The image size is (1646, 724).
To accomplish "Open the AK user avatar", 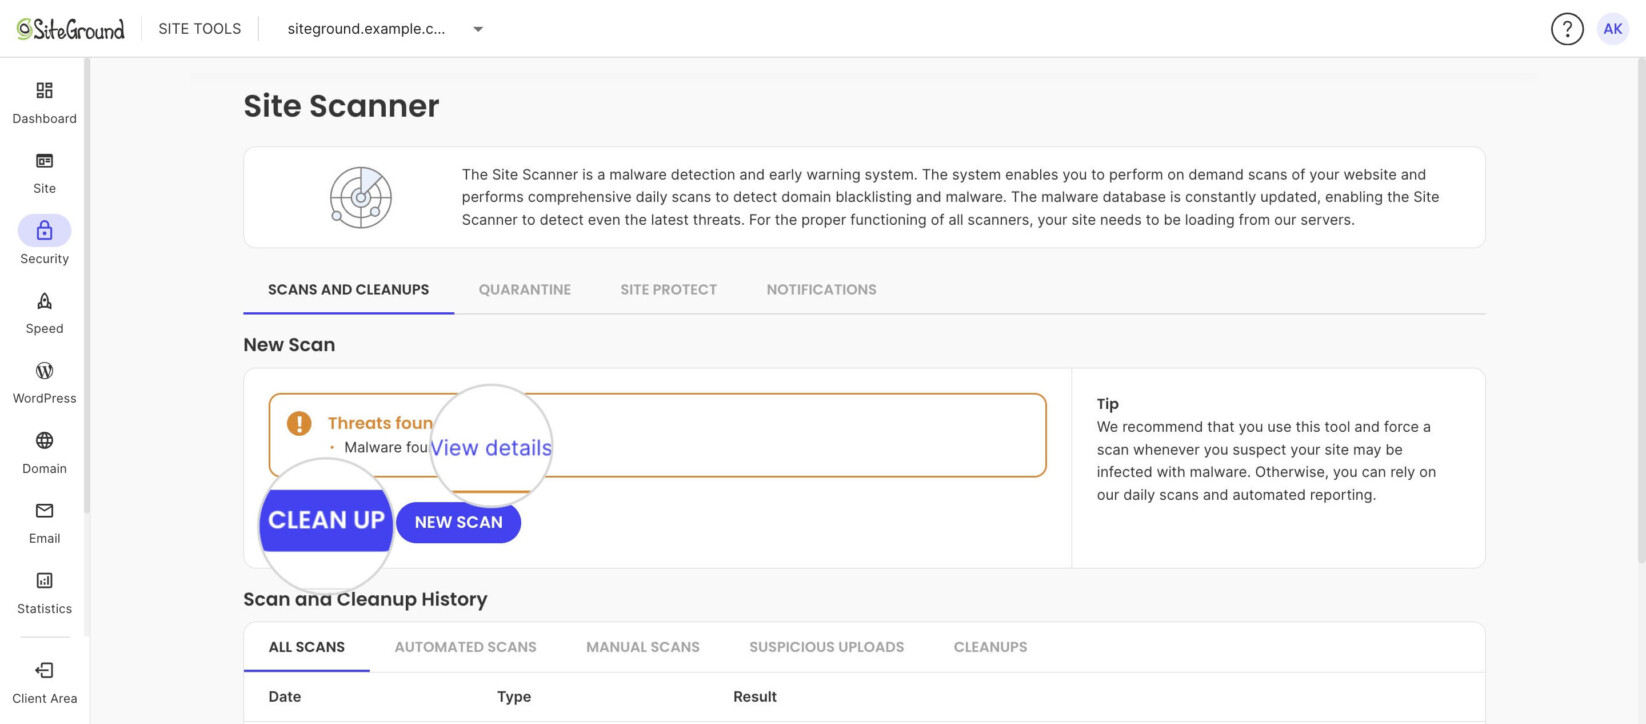I will [1613, 29].
